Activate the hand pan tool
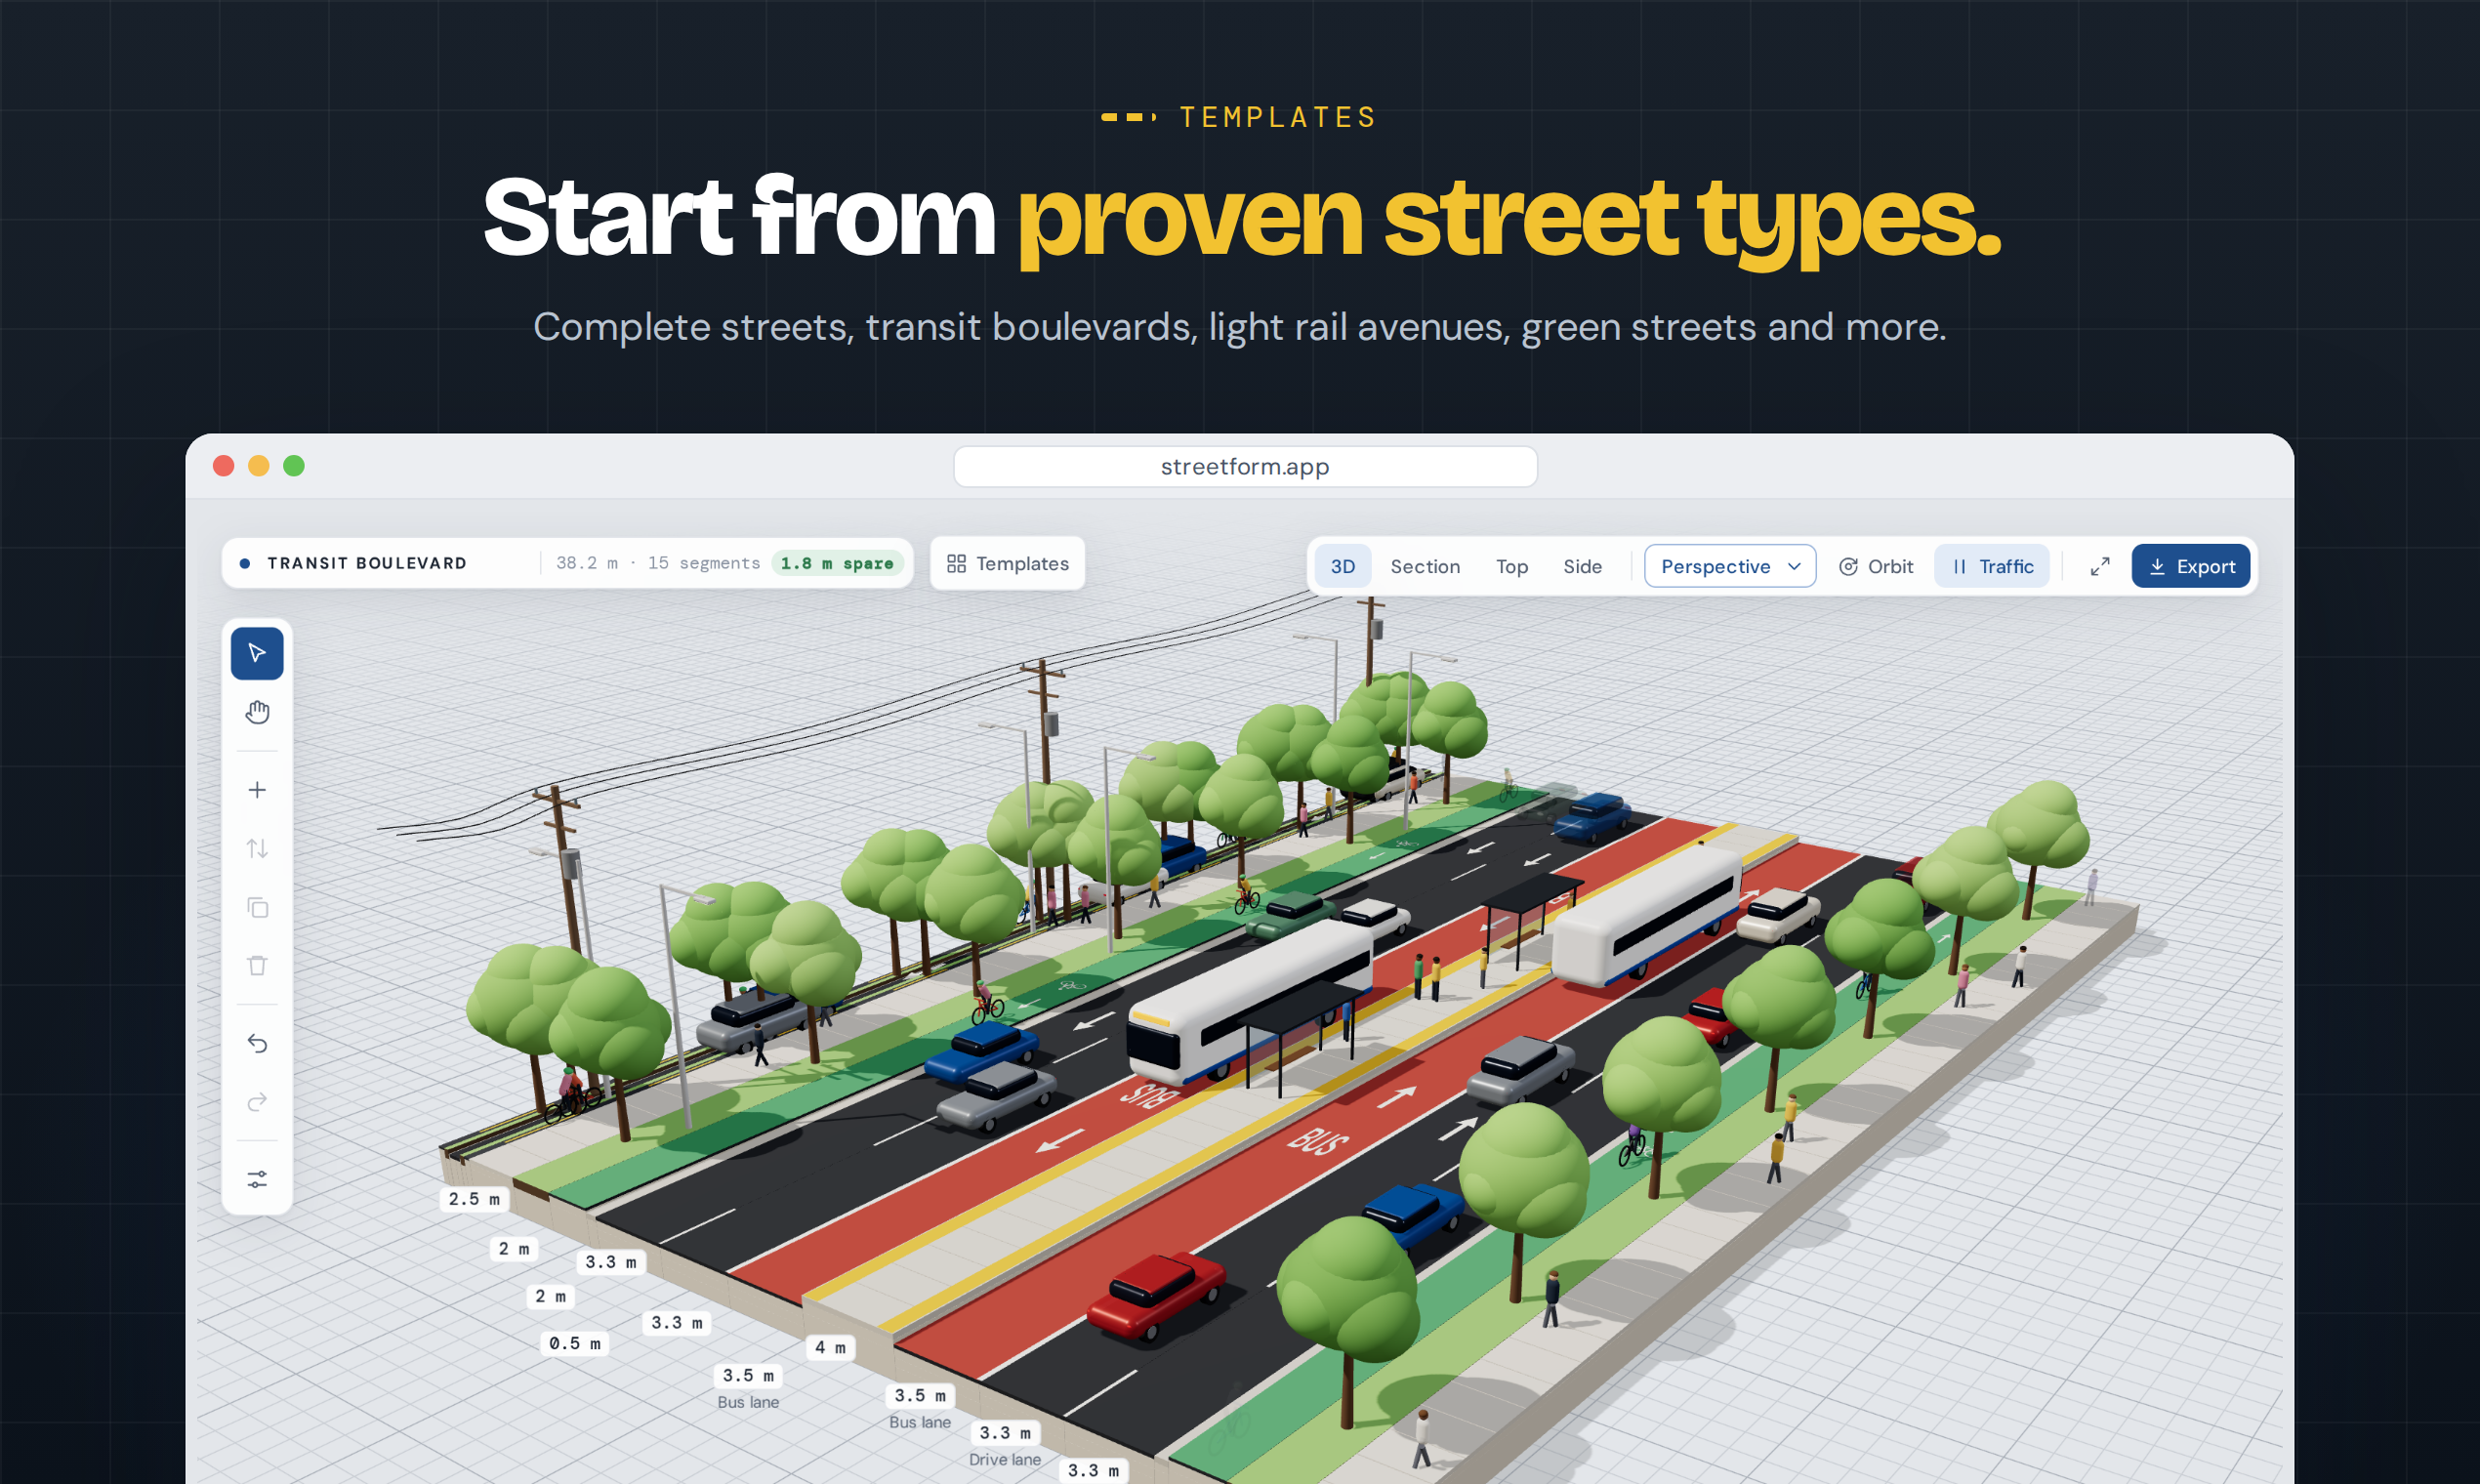The width and height of the screenshot is (2480, 1484). pyautogui.click(x=257, y=712)
